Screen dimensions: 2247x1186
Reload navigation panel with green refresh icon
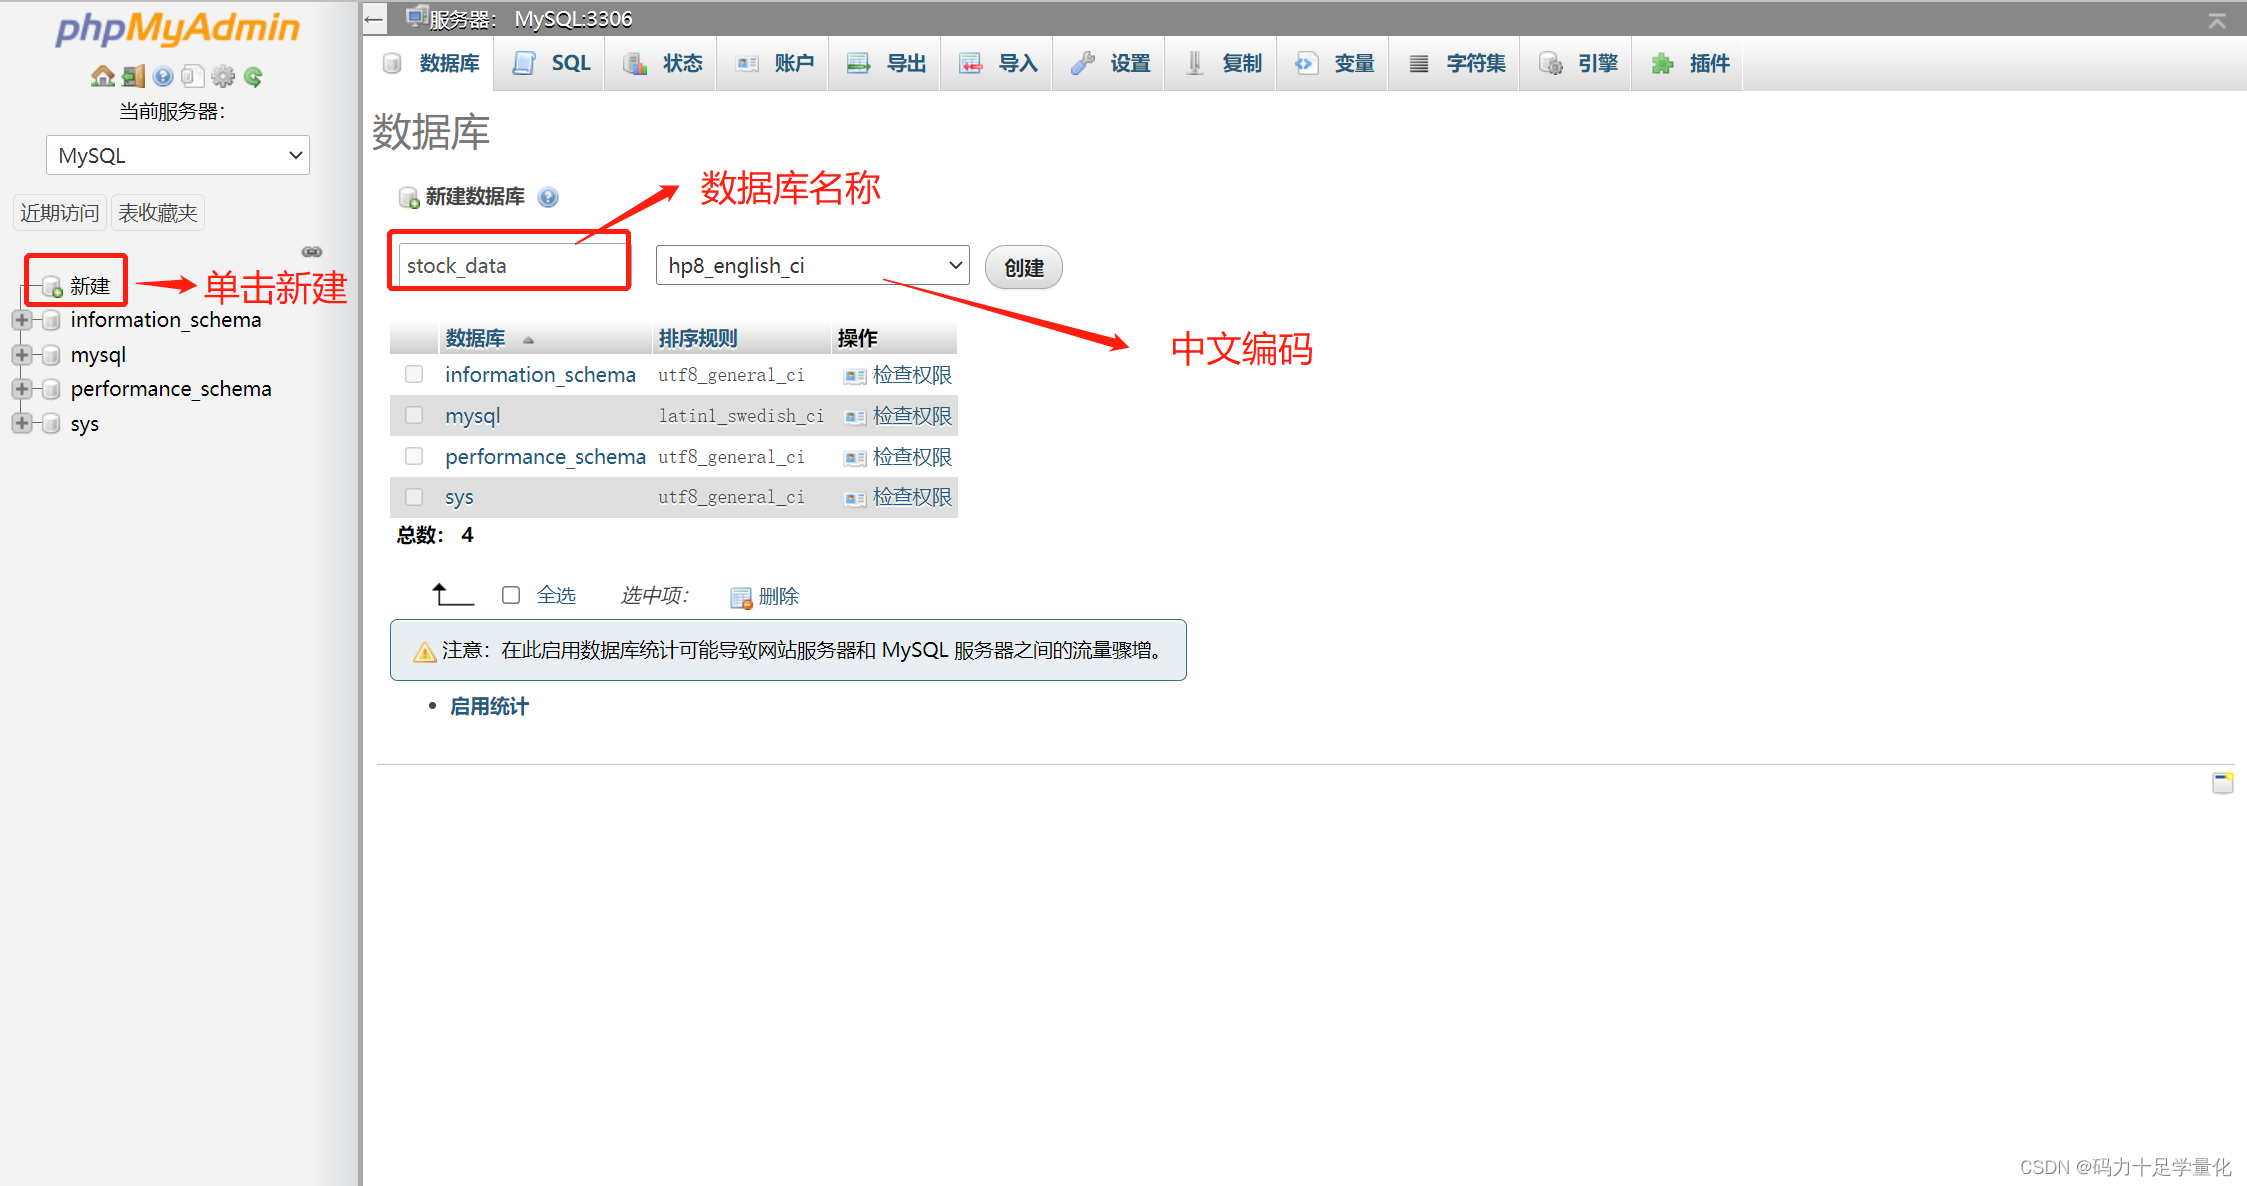point(253,76)
